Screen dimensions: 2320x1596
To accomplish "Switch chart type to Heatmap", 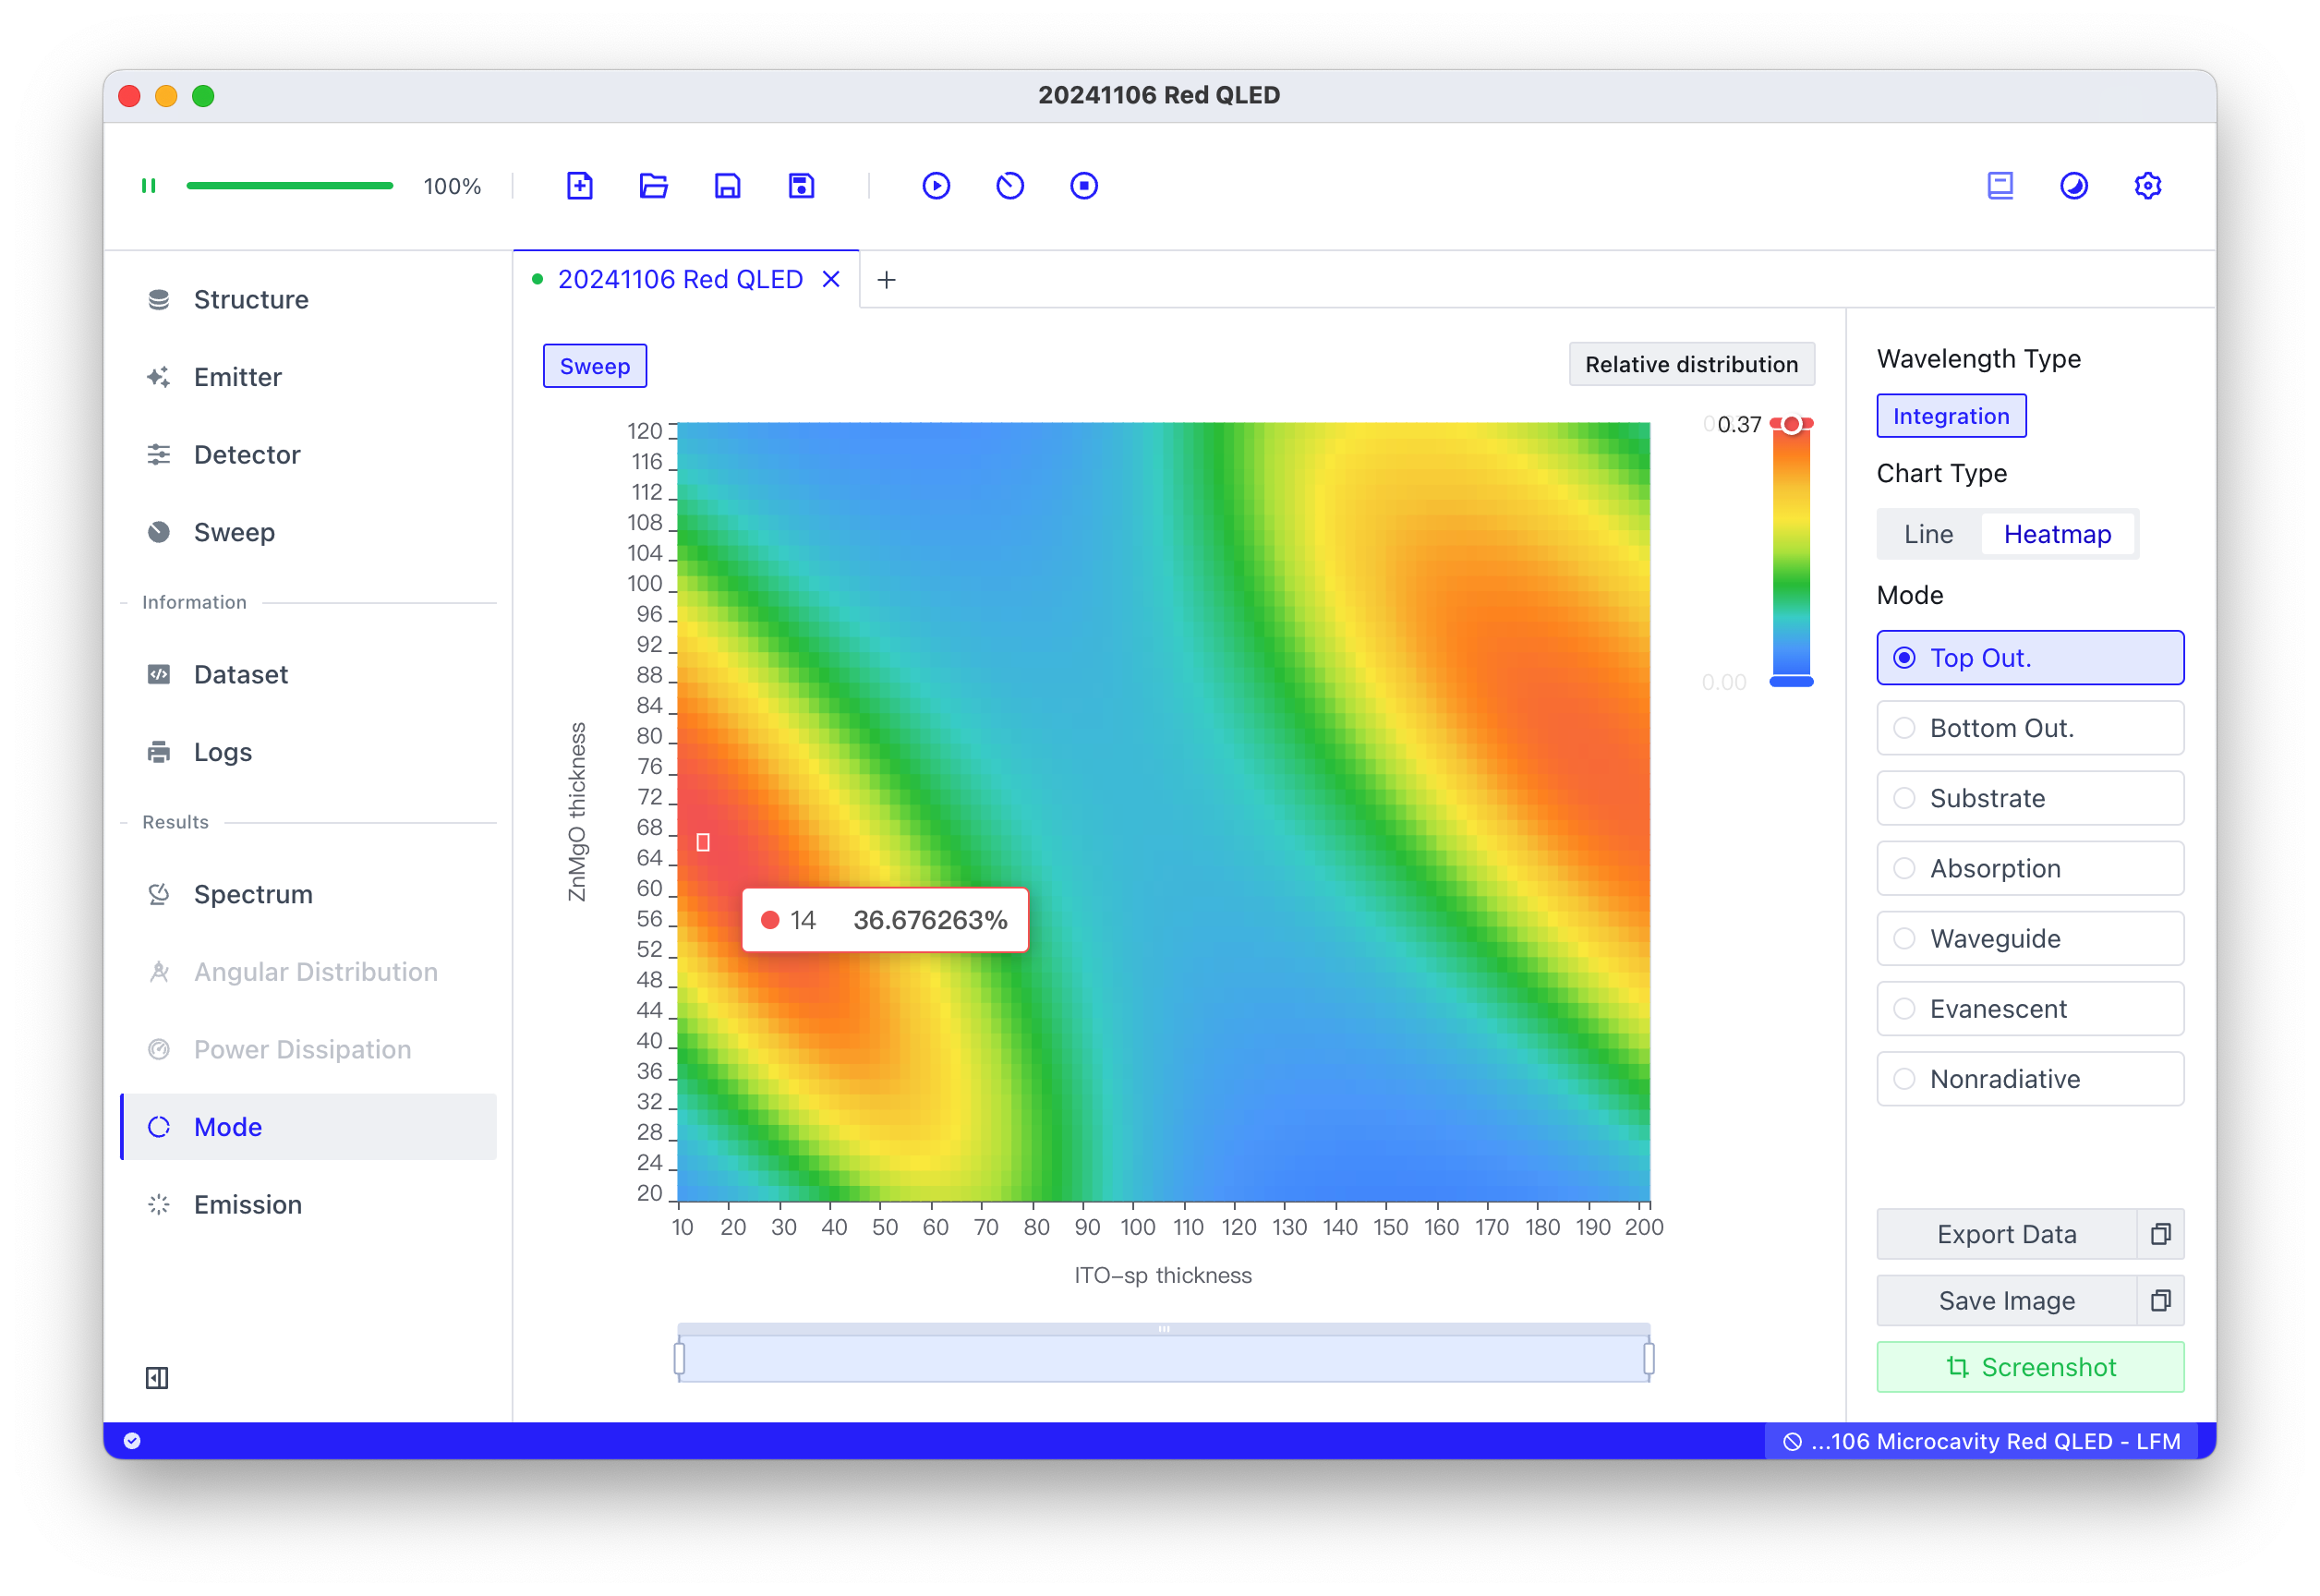I will pyautogui.click(x=2058, y=535).
